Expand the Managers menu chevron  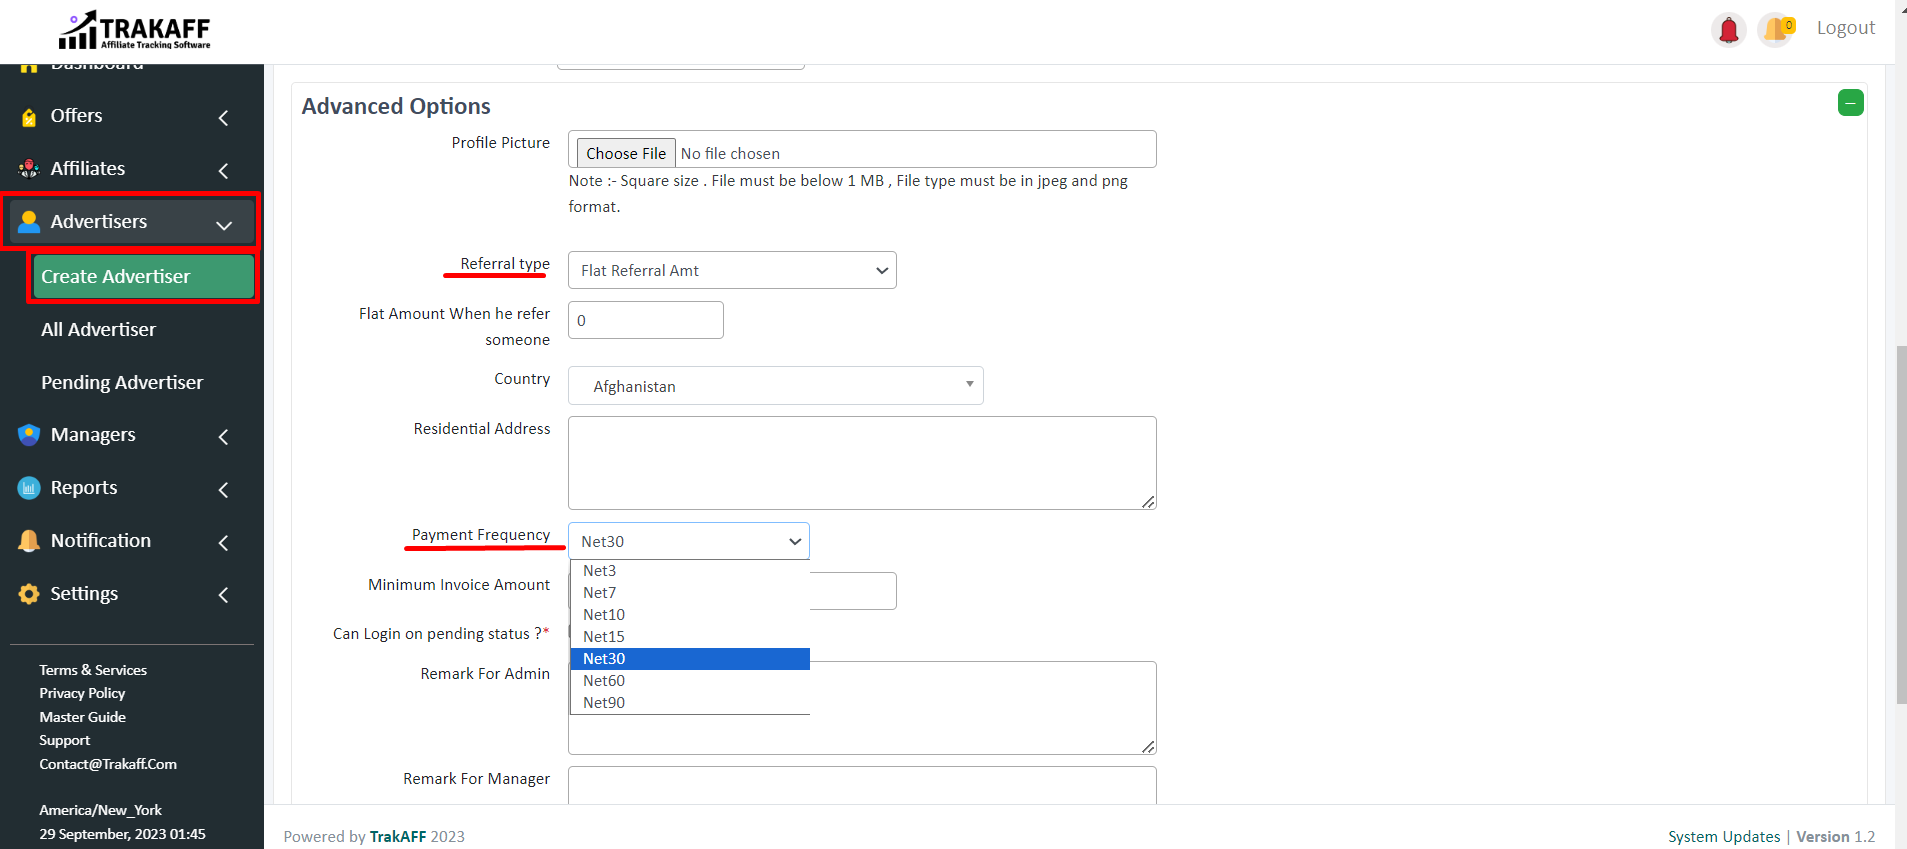[x=223, y=437]
